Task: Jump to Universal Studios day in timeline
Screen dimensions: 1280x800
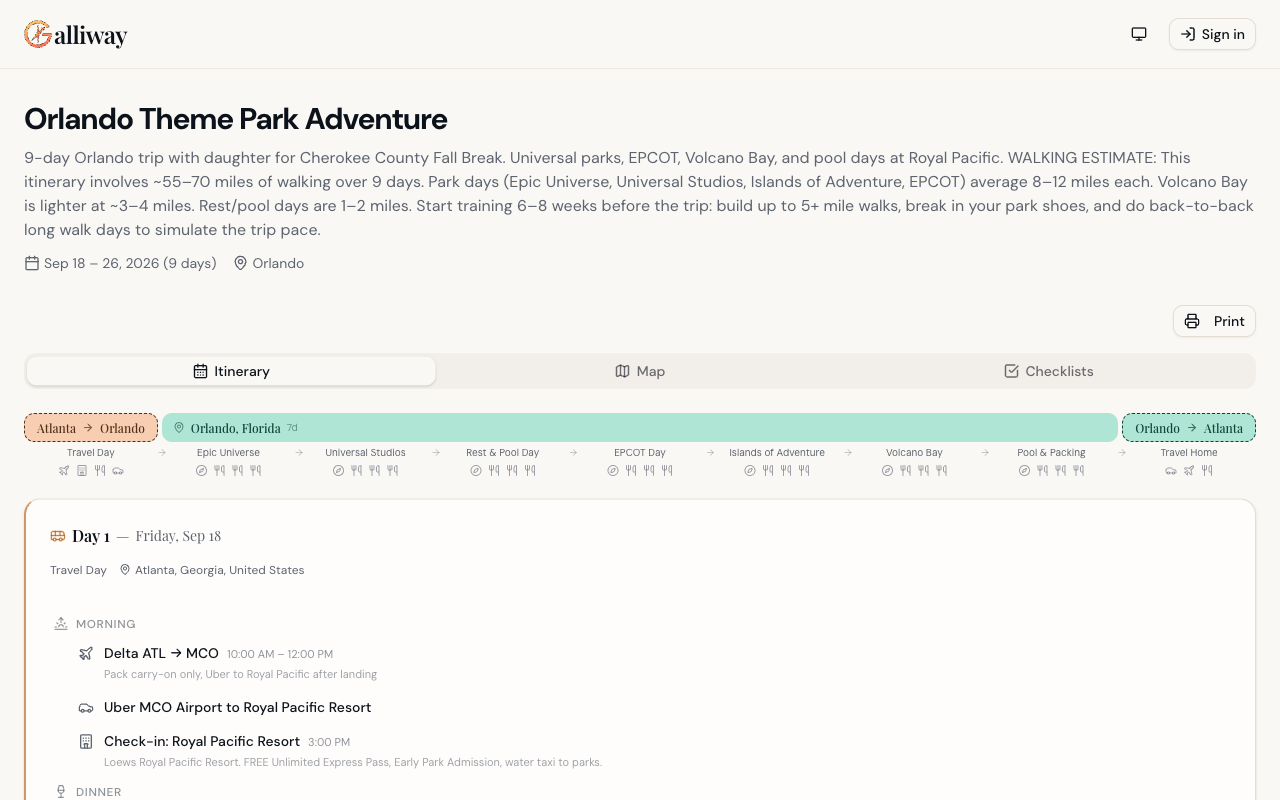Action: 365,453
